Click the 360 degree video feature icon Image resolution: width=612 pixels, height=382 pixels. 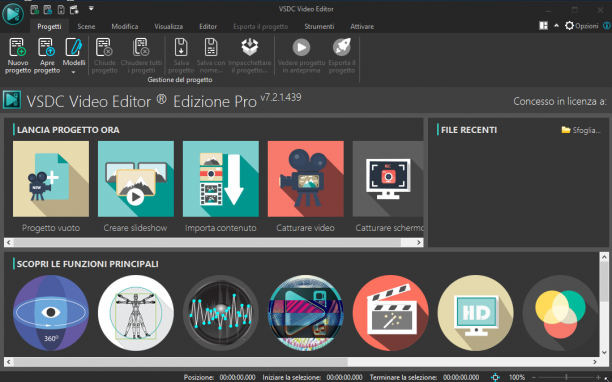click(x=51, y=313)
